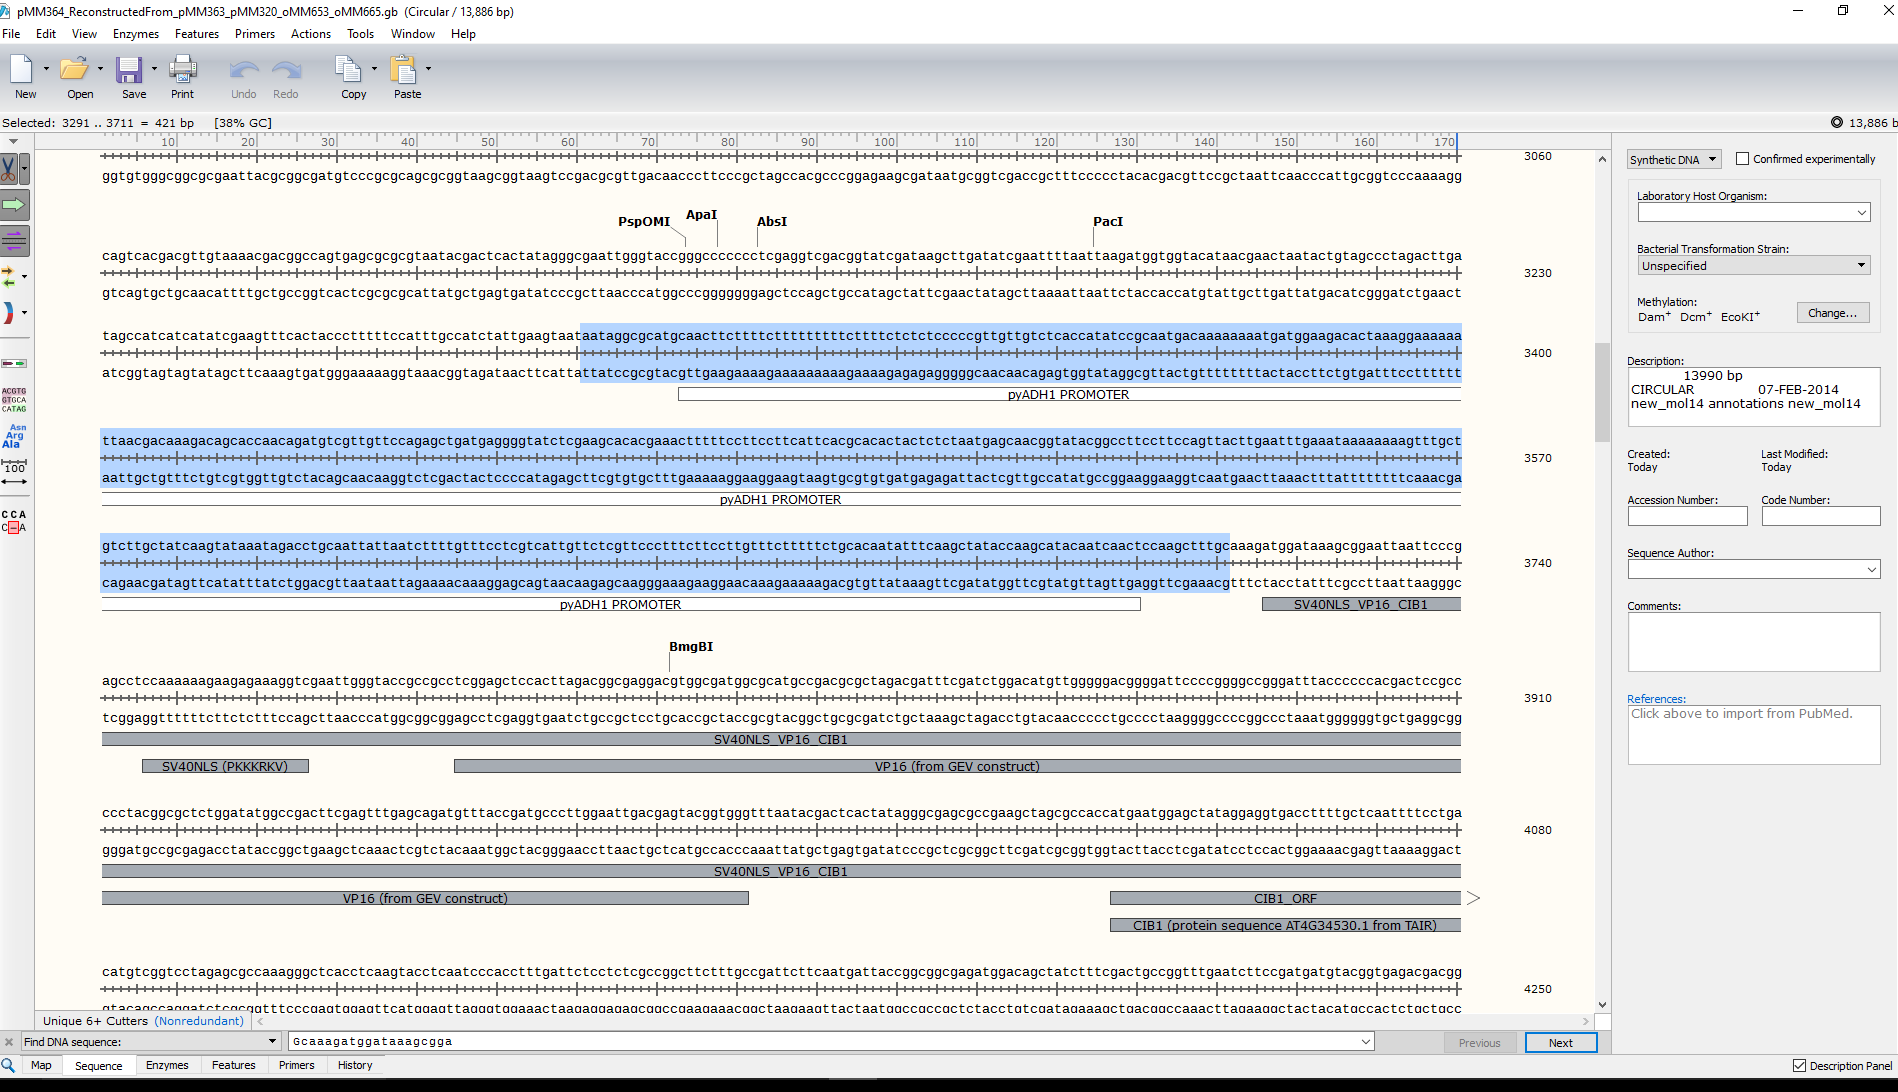The width and height of the screenshot is (1898, 1092).
Task: Open the Enzymes menu
Action: coord(135,34)
